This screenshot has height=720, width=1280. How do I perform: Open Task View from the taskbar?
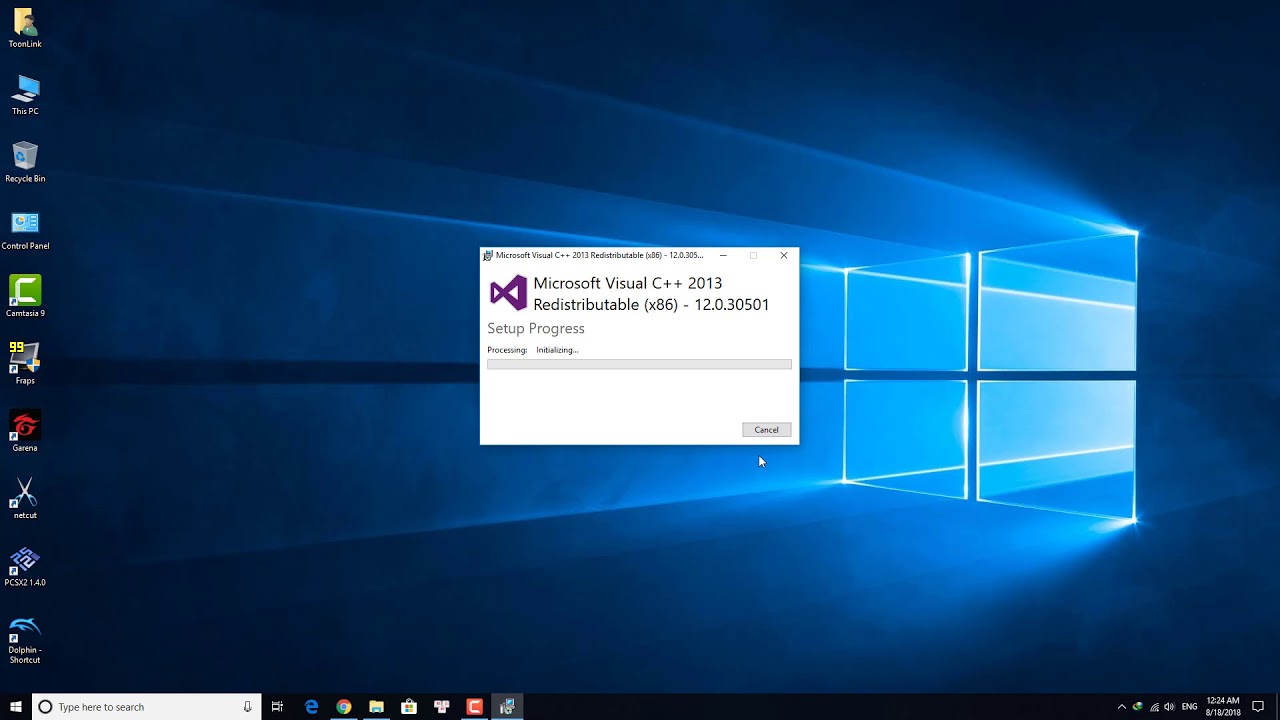pos(277,707)
